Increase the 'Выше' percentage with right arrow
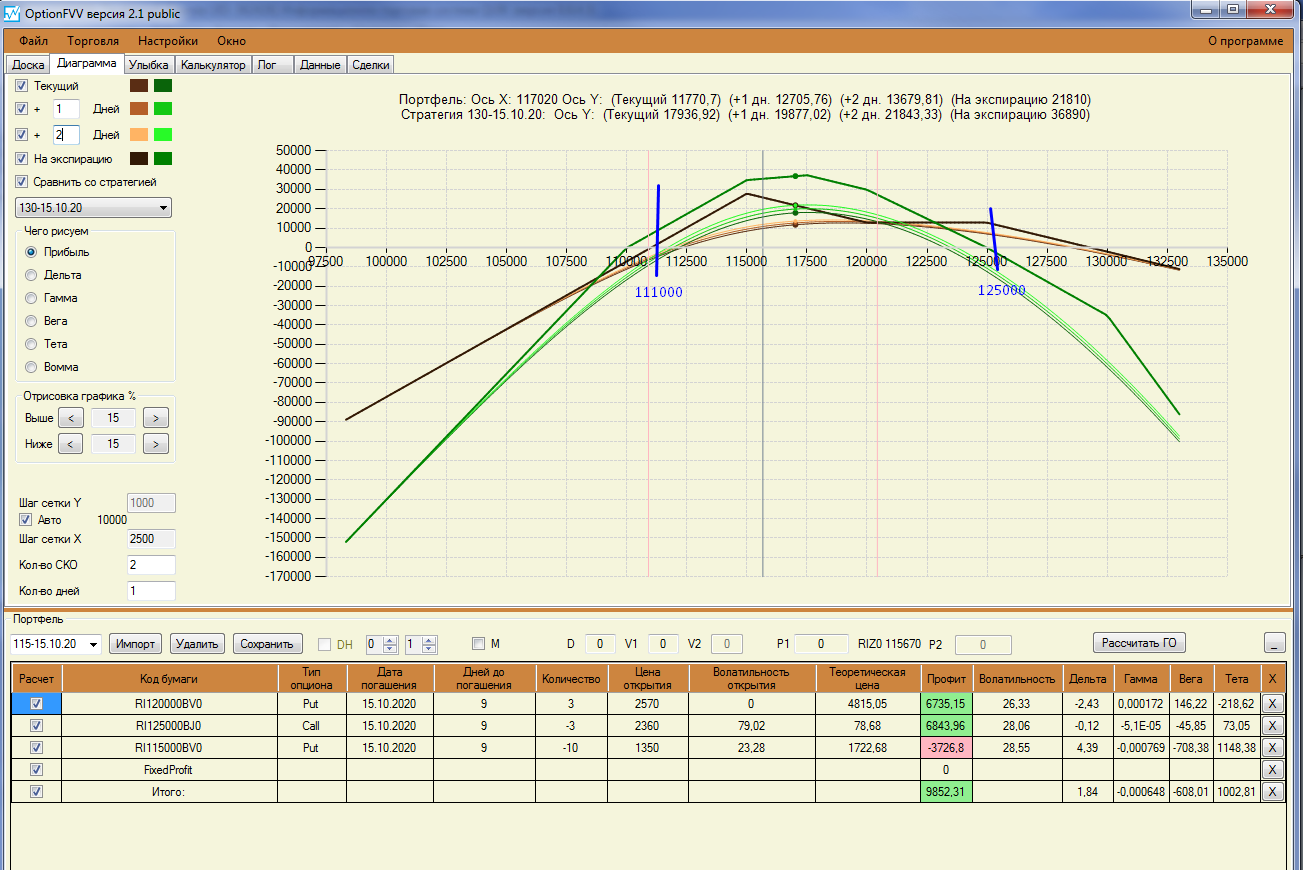Viewport: 1303px width, 870px height. point(155,418)
